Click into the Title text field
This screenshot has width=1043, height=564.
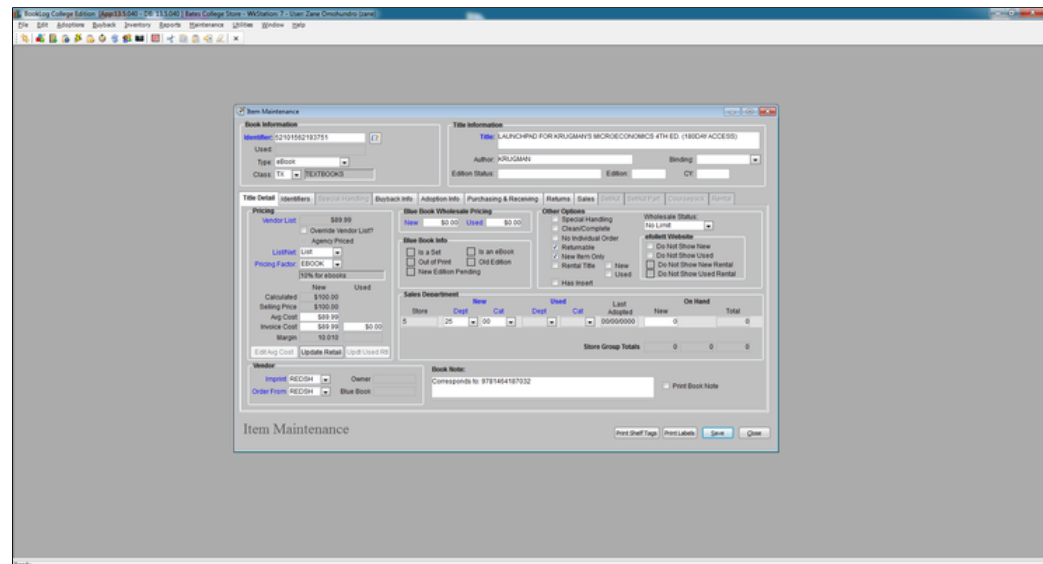tap(627, 140)
